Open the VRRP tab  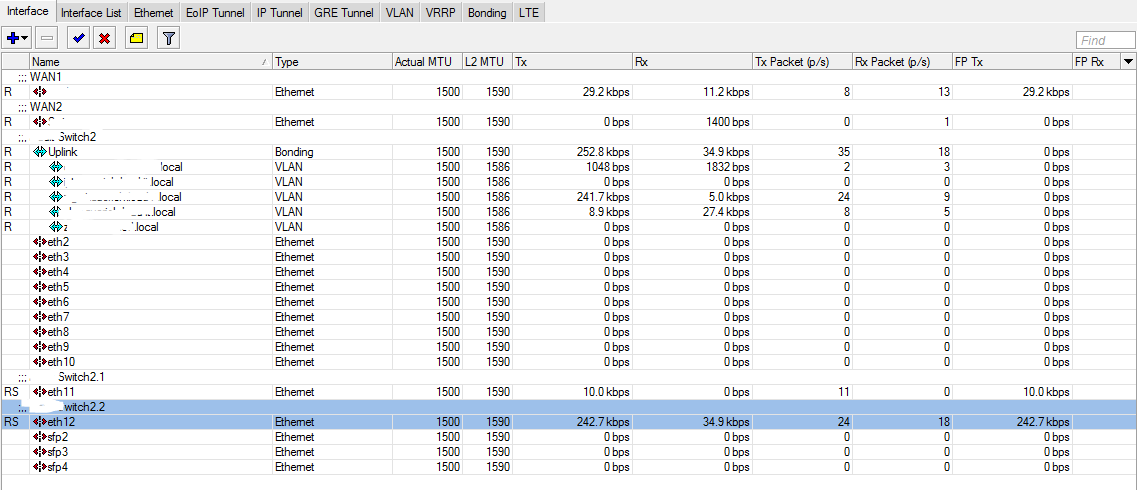pos(441,12)
